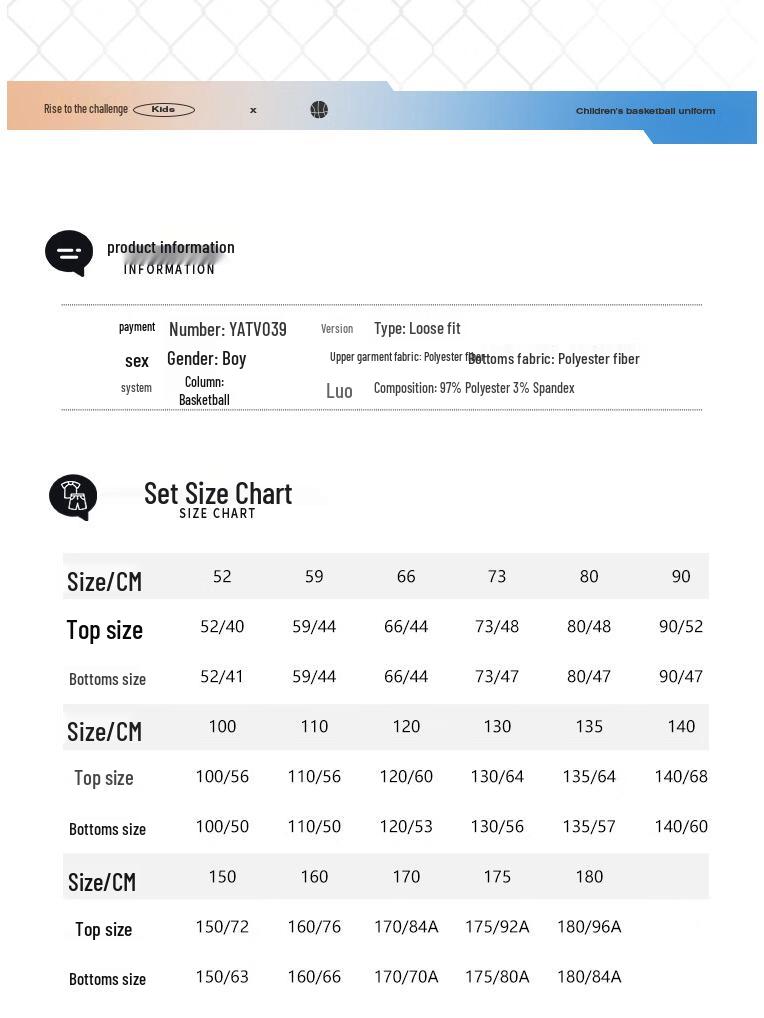Image resolution: width=764 pixels, height=1018 pixels.
Task: Click the 180/84A bottoms size cell
Action: 589,977
